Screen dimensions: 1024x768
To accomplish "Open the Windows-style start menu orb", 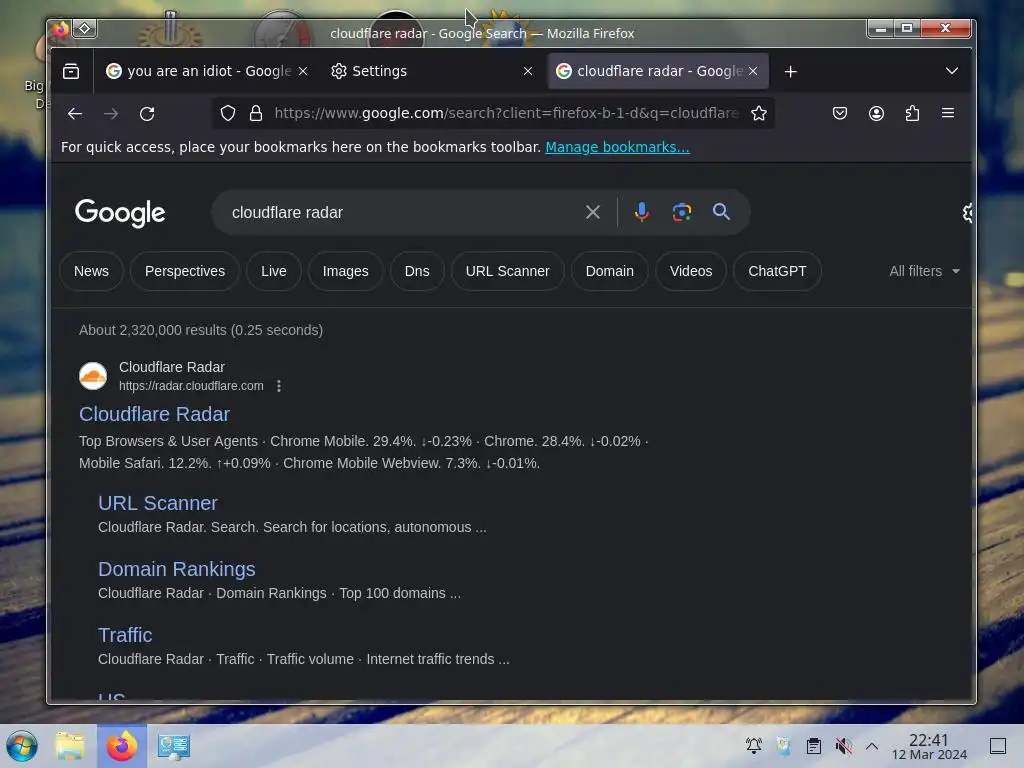I will (x=22, y=746).
